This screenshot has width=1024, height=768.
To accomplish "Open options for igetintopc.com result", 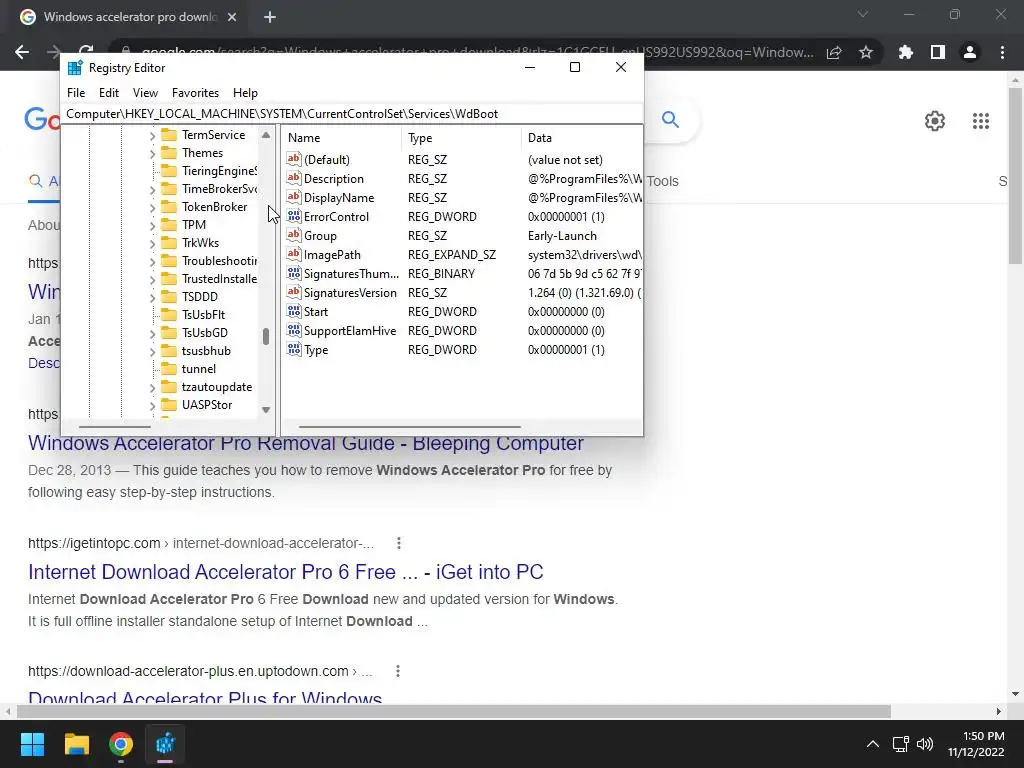I will click(x=398, y=543).
